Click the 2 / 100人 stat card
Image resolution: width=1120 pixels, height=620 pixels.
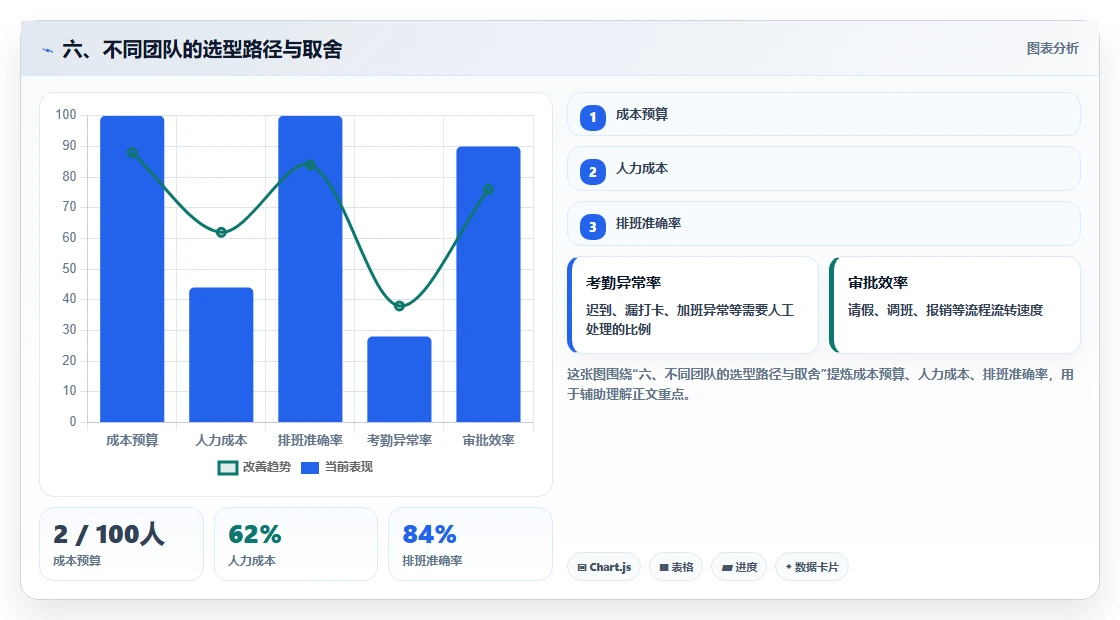point(121,544)
